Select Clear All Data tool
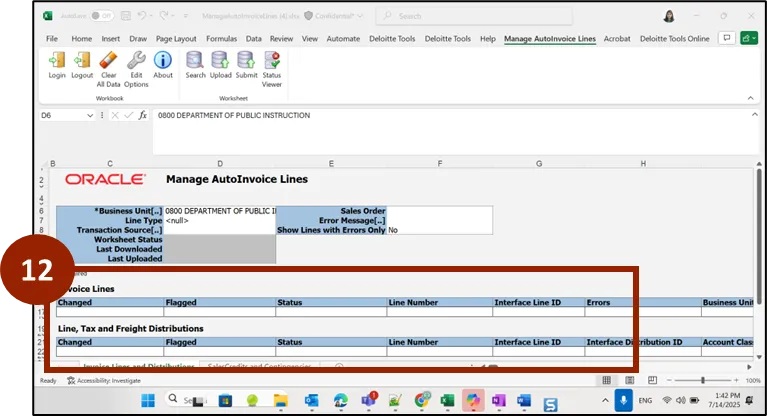This screenshot has width=767, height=416. 109,64
